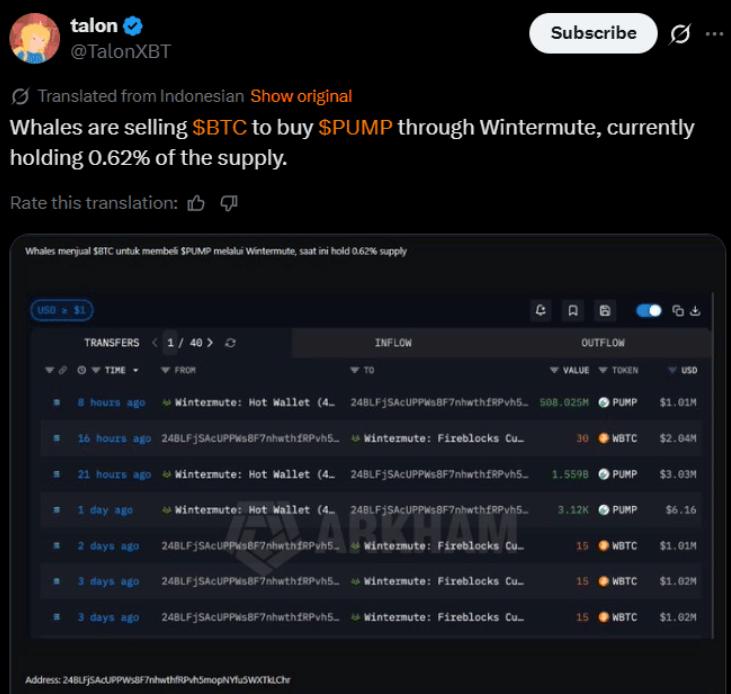Click the Subscribe button
The height and width of the screenshot is (694, 731).
tap(593, 33)
